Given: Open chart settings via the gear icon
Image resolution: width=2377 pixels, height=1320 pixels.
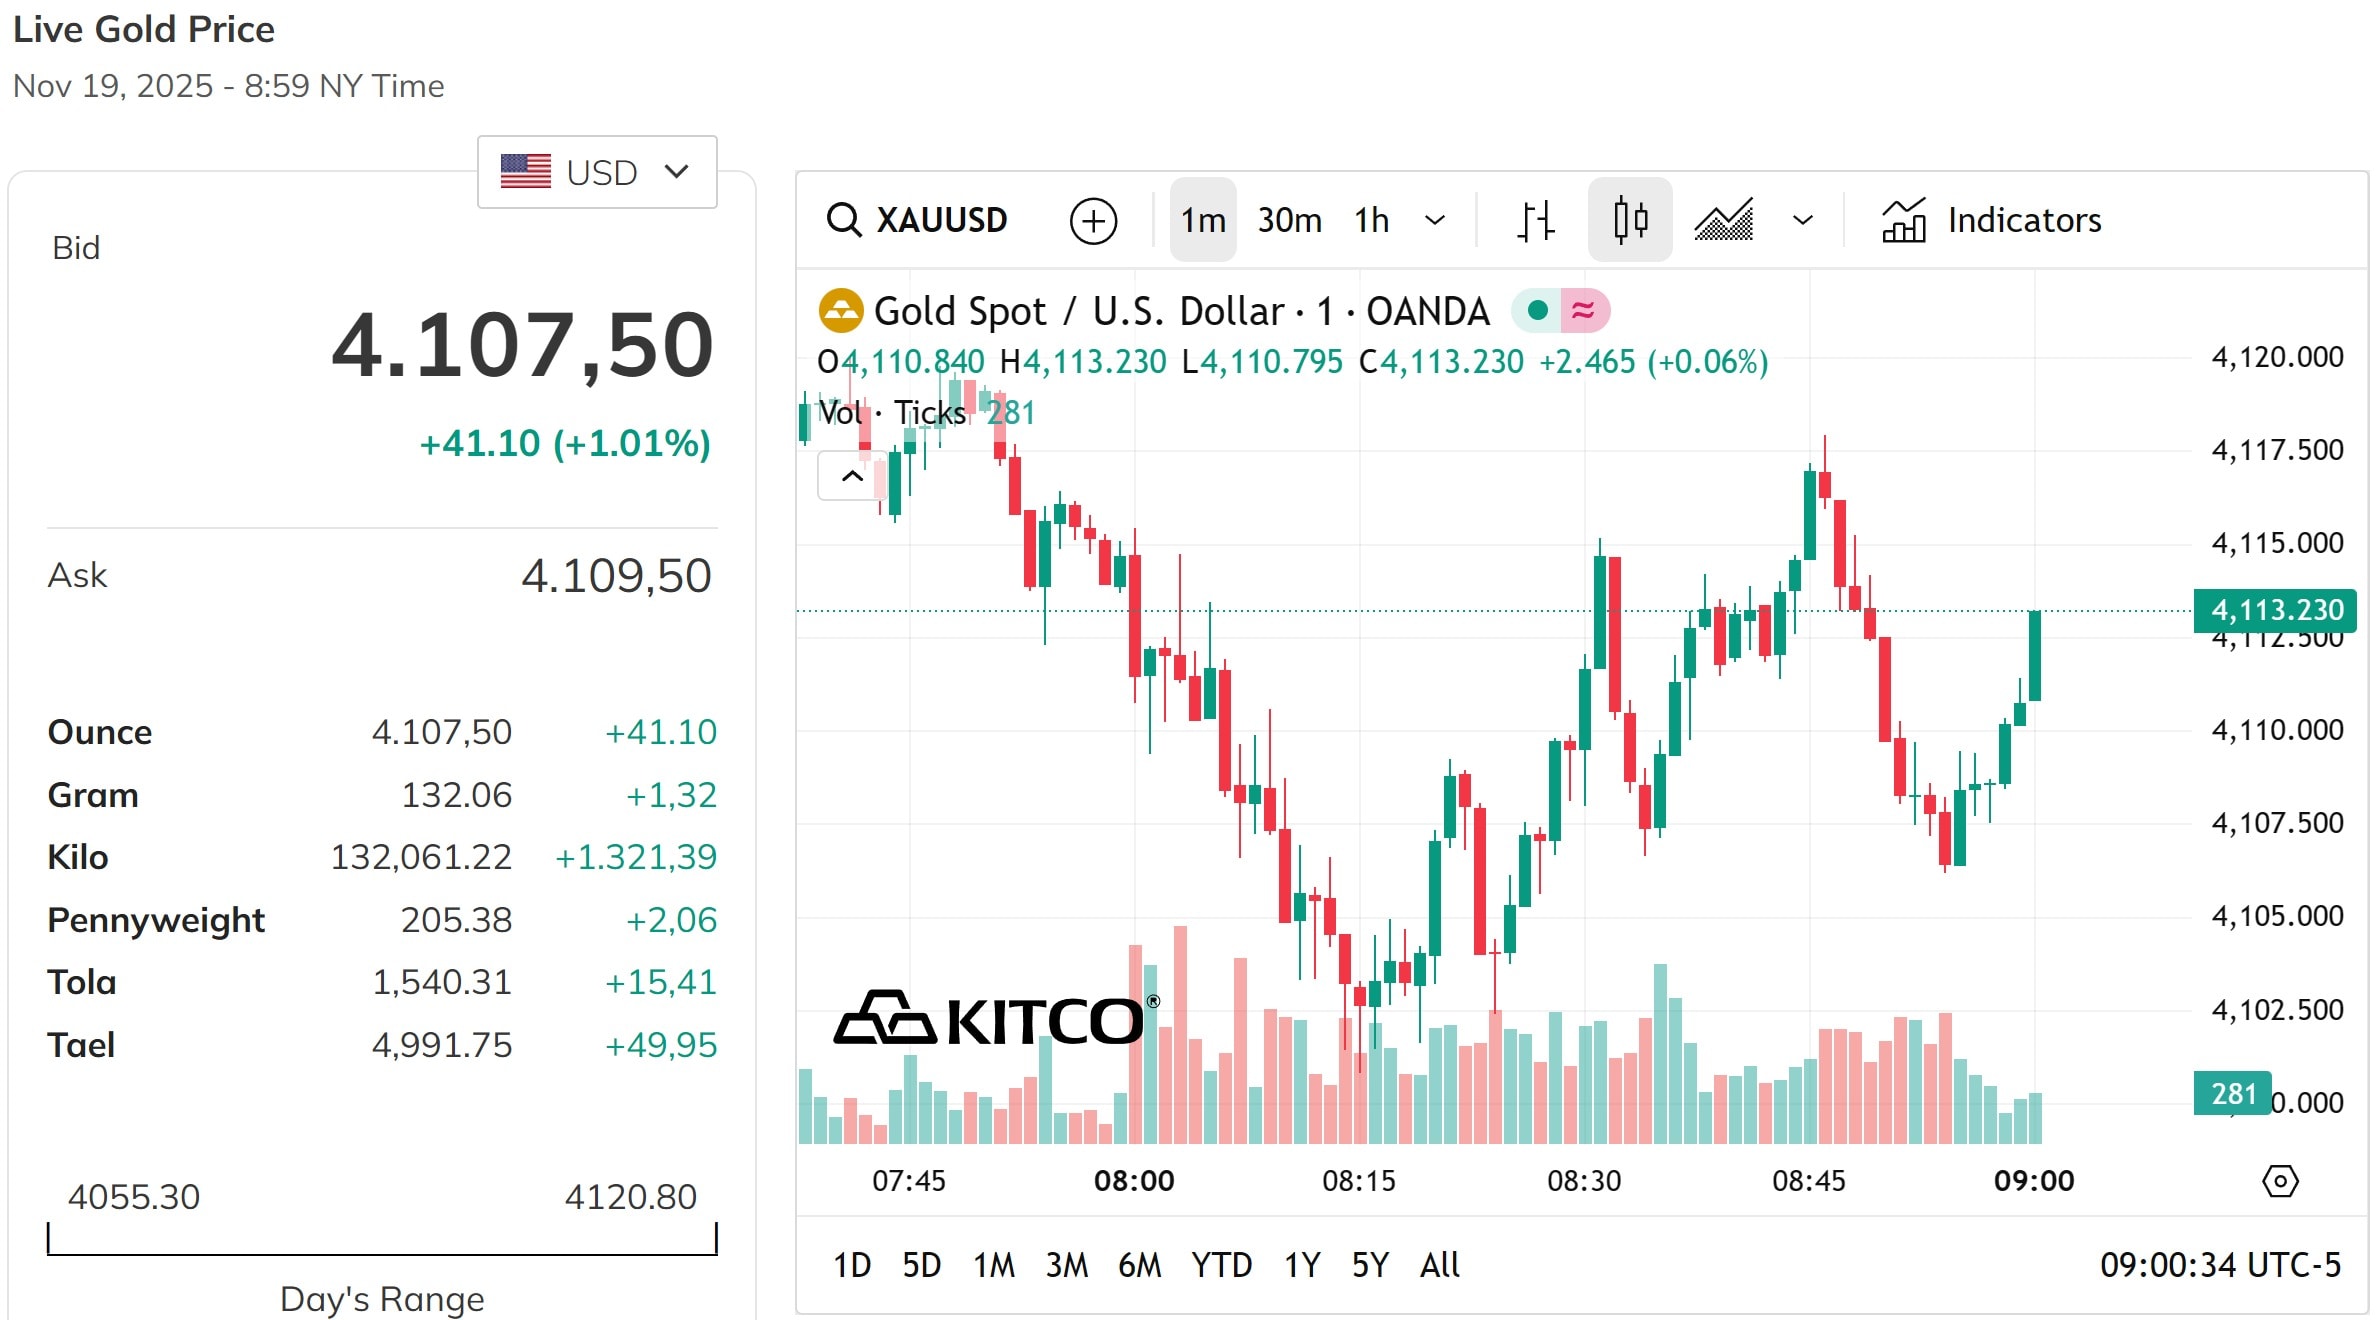Looking at the screenshot, I should (x=2281, y=1181).
